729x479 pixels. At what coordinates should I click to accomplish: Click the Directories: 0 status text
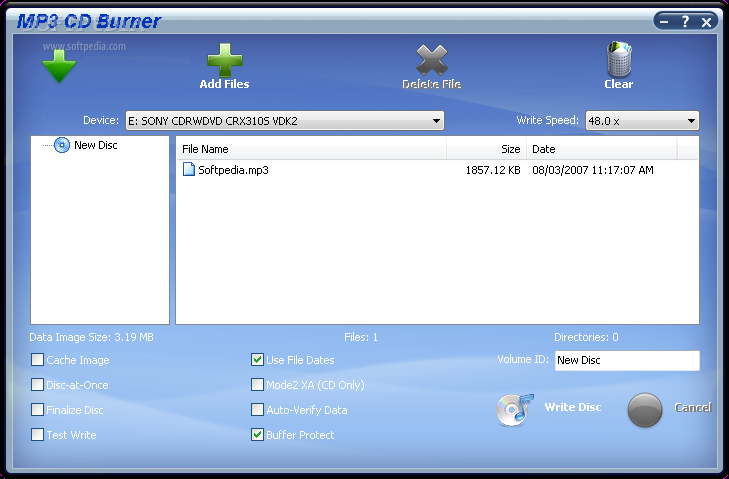(586, 337)
